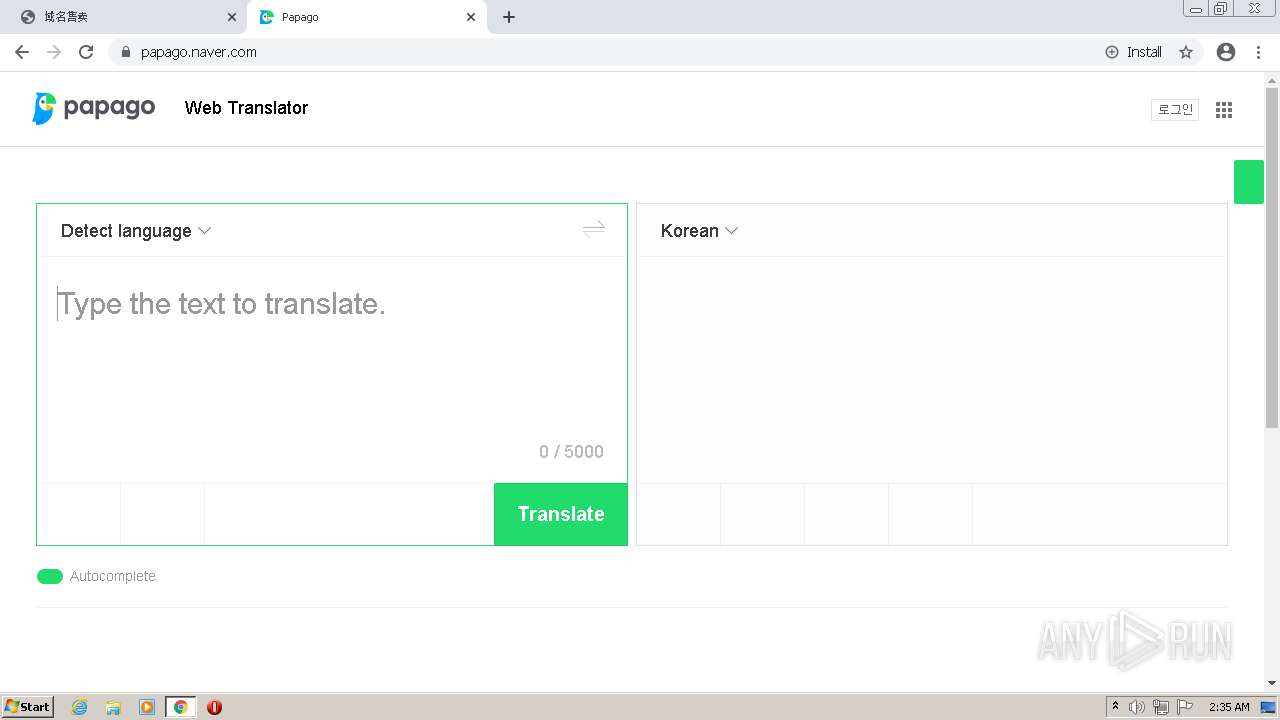1280x720 pixels.
Task: Close the 域名售卖 tab
Action: click(x=232, y=17)
